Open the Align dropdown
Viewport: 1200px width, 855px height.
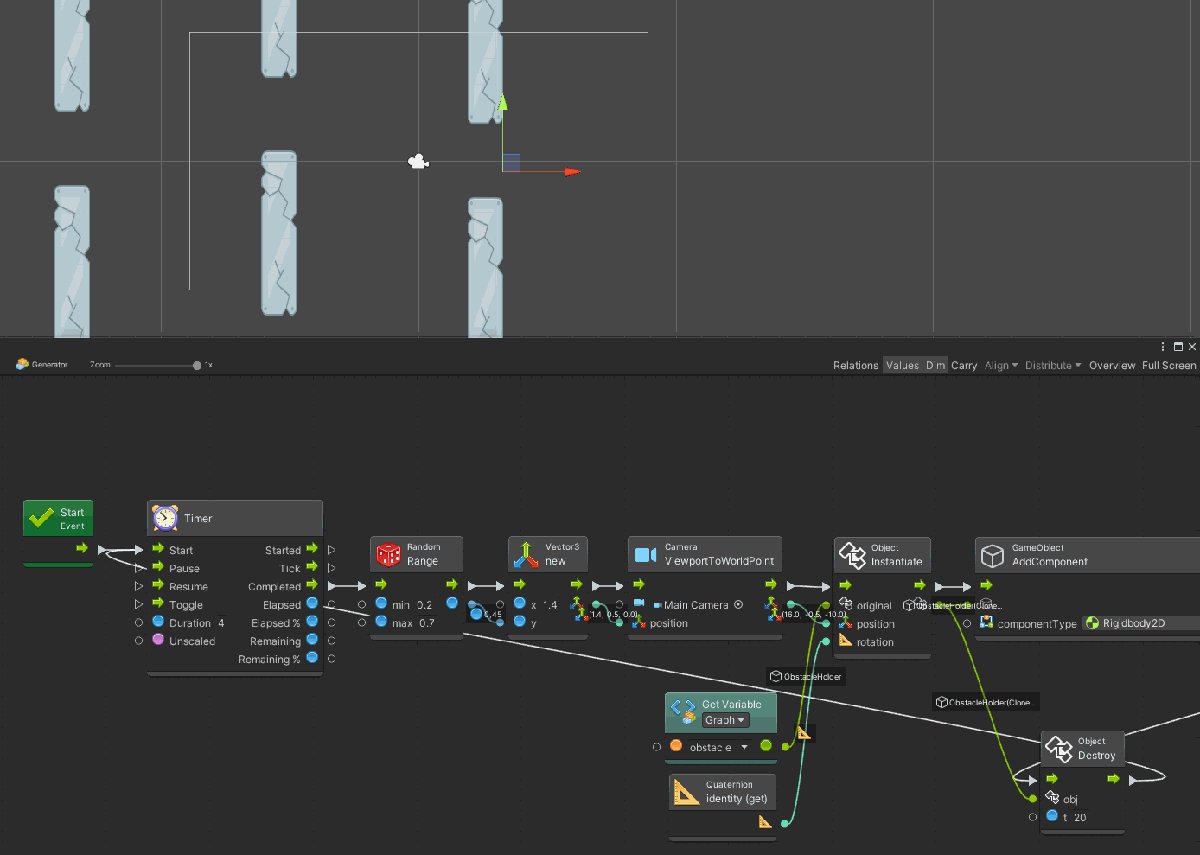pyautogui.click(x=1000, y=365)
